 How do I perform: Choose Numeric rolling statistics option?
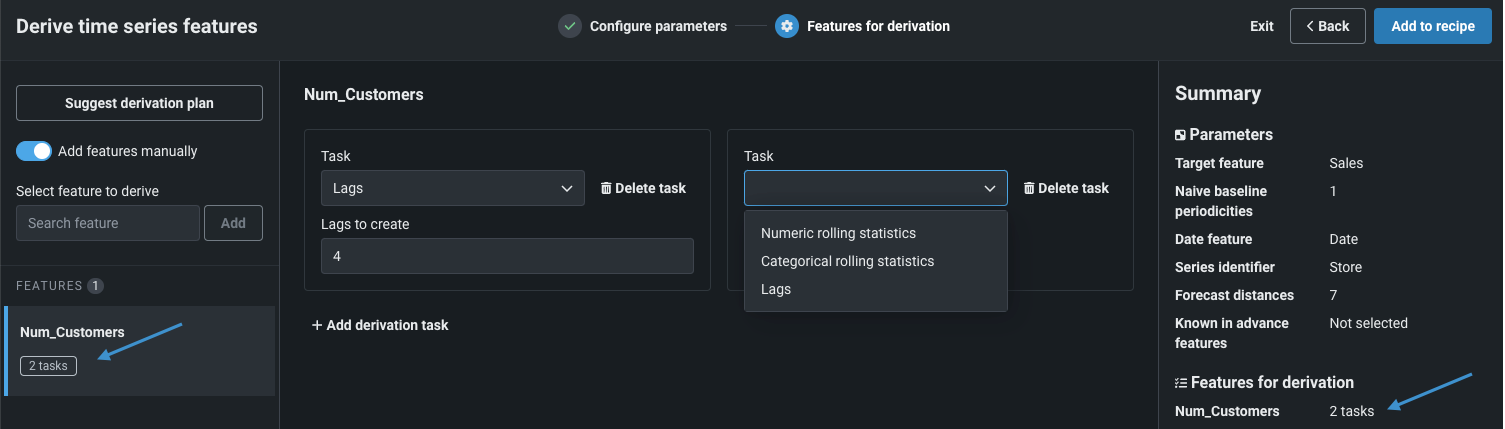838,233
